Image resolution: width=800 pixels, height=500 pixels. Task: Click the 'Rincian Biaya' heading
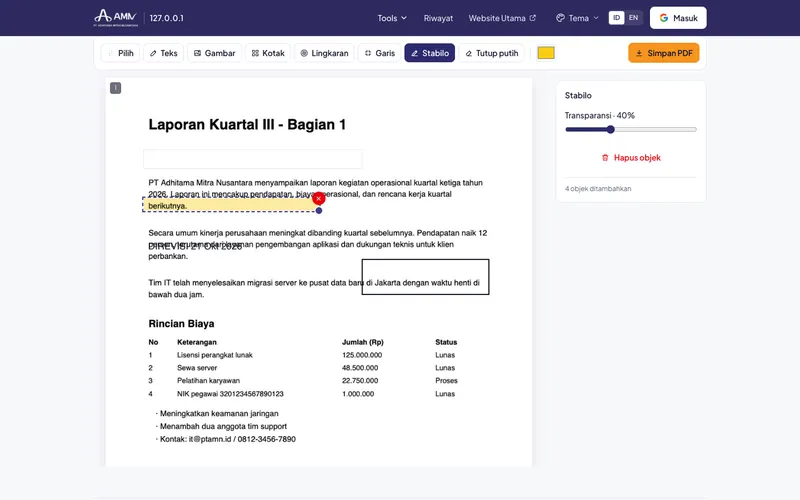(181, 323)
